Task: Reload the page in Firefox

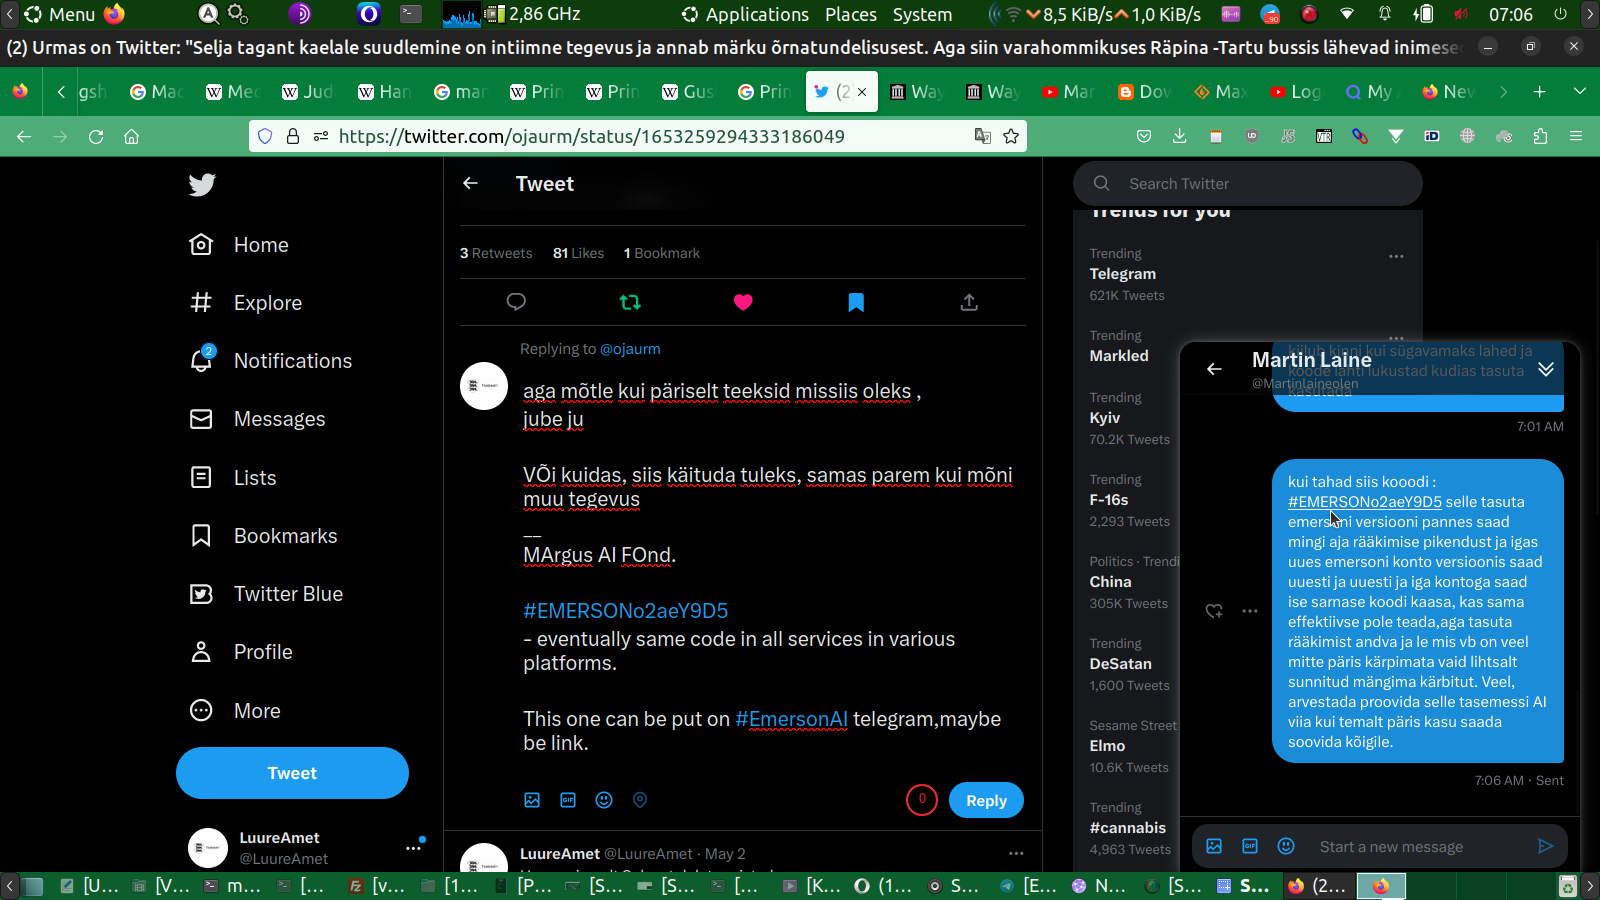Action: (x=96, y=136)
